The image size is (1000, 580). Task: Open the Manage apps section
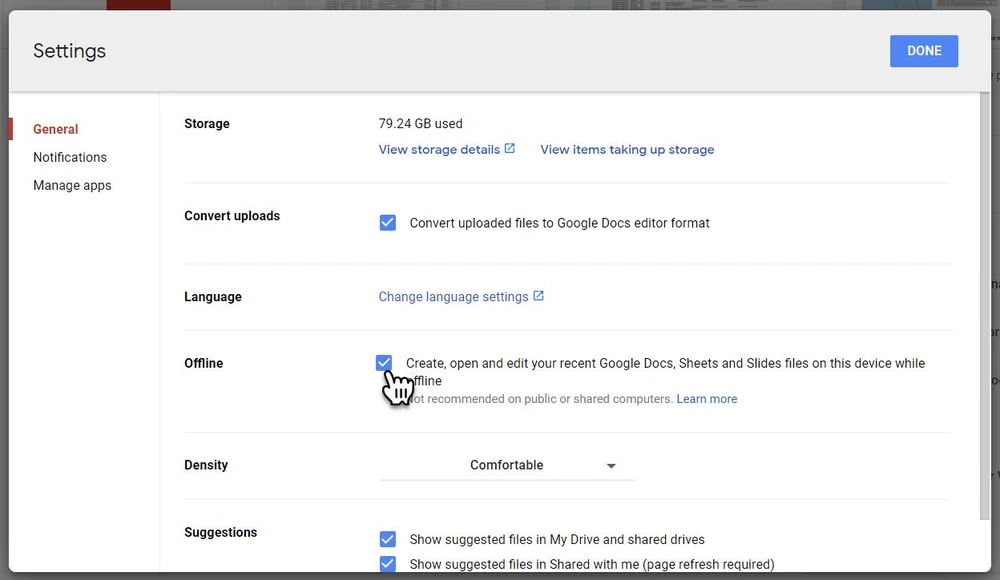[x=72, y=185]
